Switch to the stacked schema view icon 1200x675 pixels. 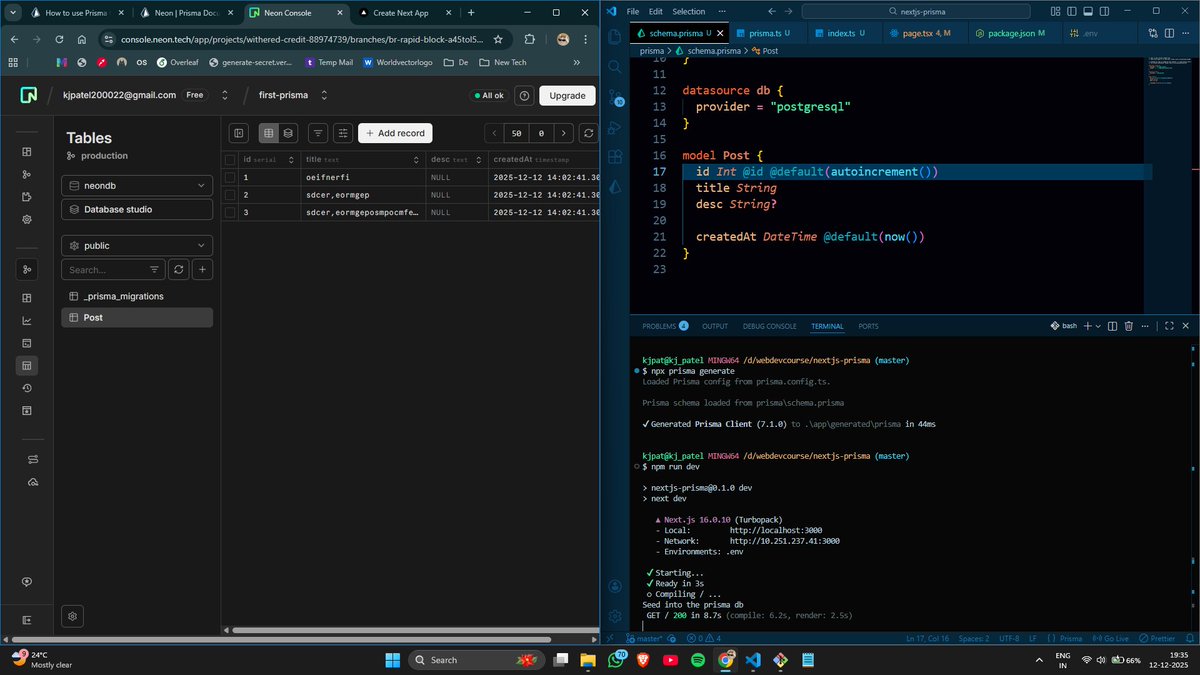click(288, 132)
